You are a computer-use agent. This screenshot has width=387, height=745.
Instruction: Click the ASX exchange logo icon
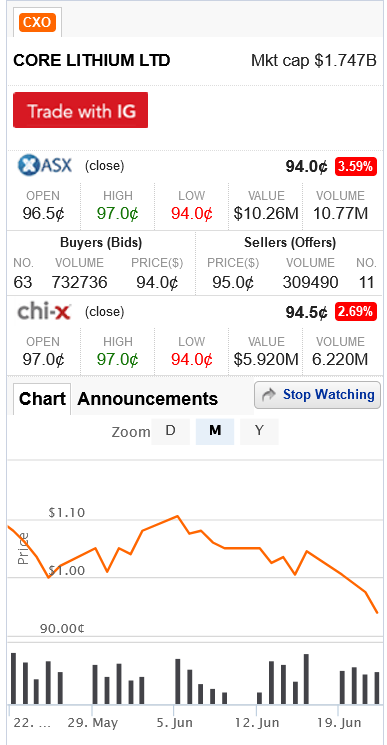tap(45, 166)
